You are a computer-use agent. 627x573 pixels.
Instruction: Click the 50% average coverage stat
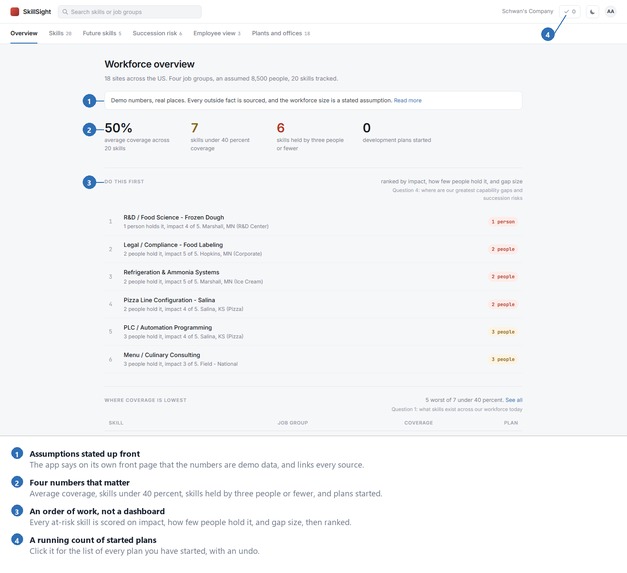click(137, 136)
